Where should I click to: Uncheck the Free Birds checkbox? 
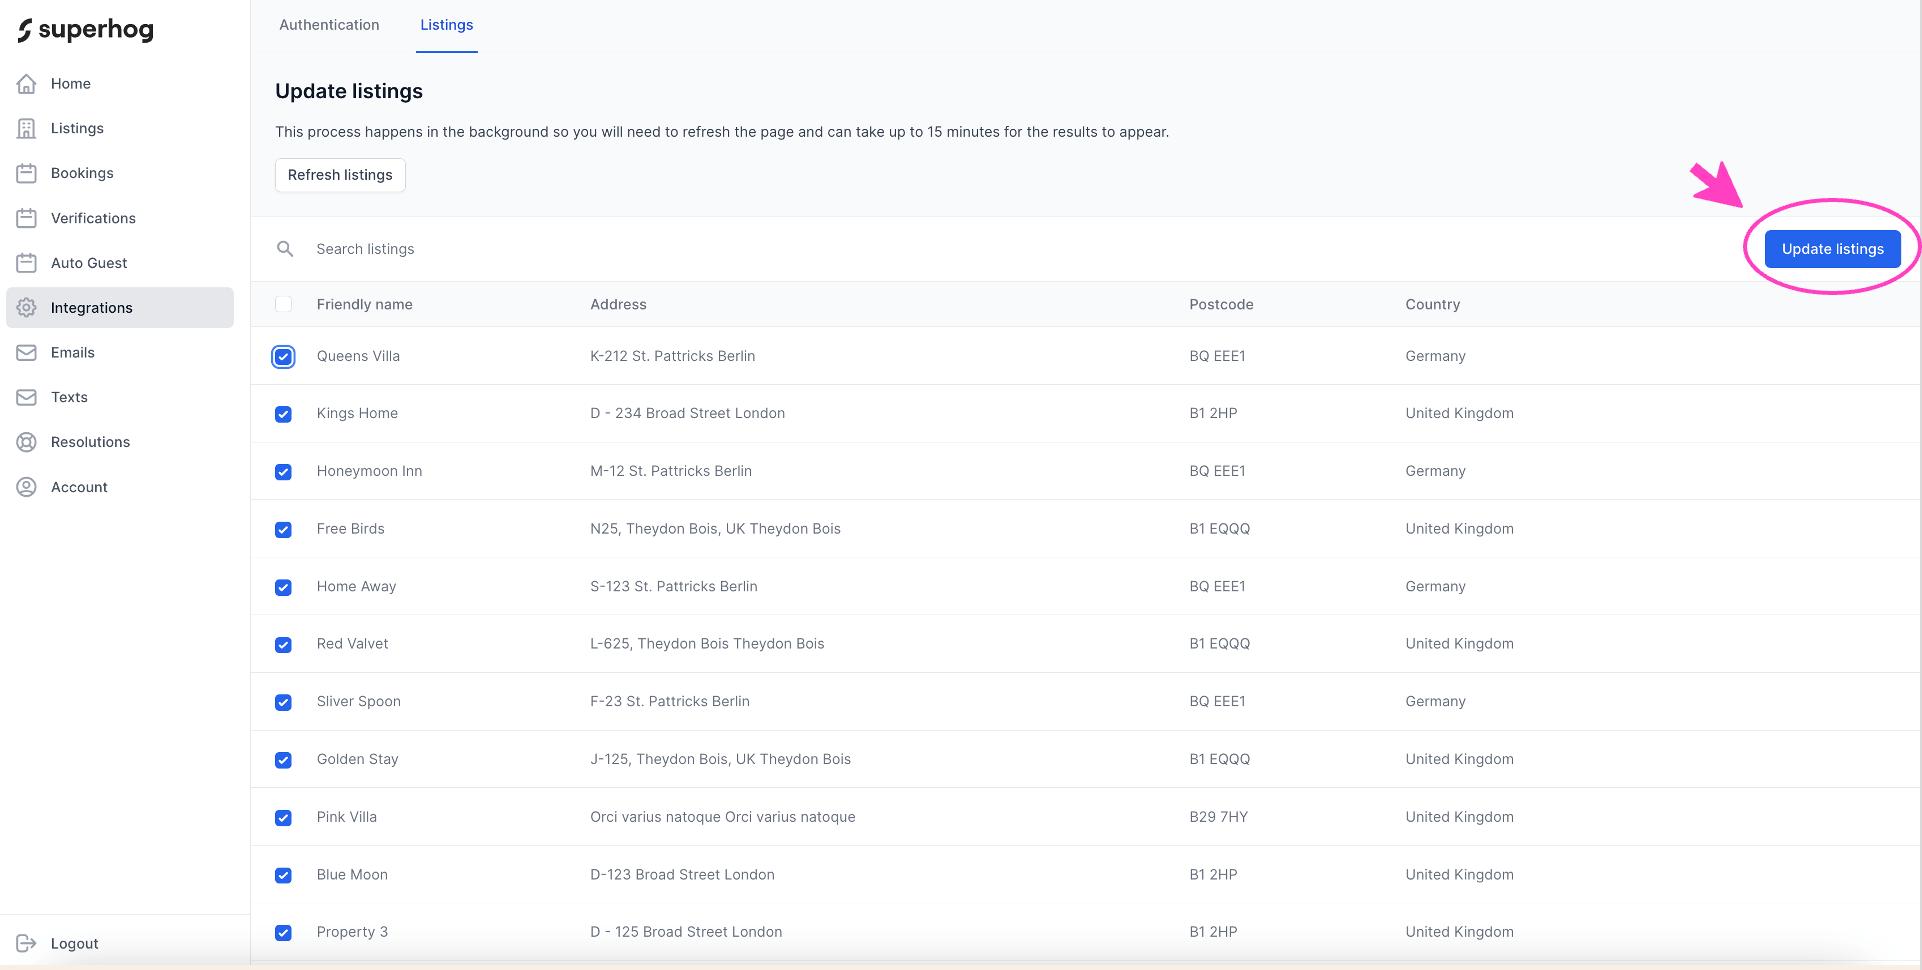coord(284,530)
